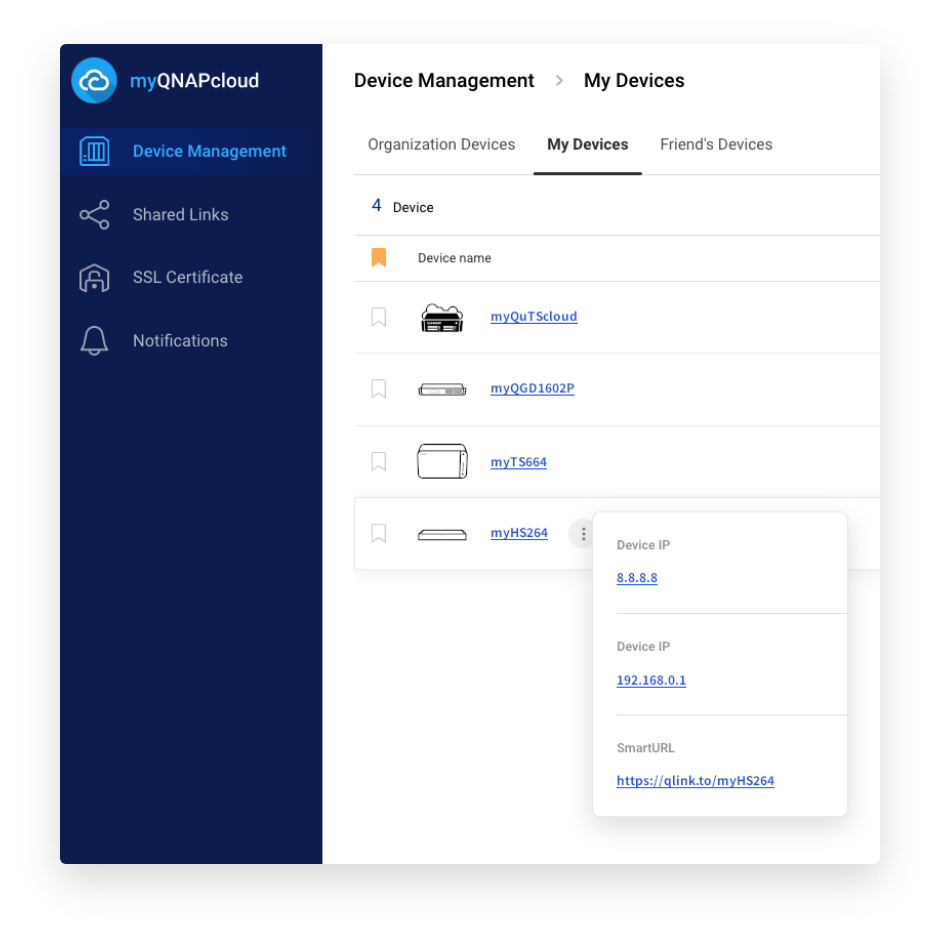Toggle bookmark for myTS664 device
Image resolution: width=940 pixels, height=940 pixels.
coord(379,462)
